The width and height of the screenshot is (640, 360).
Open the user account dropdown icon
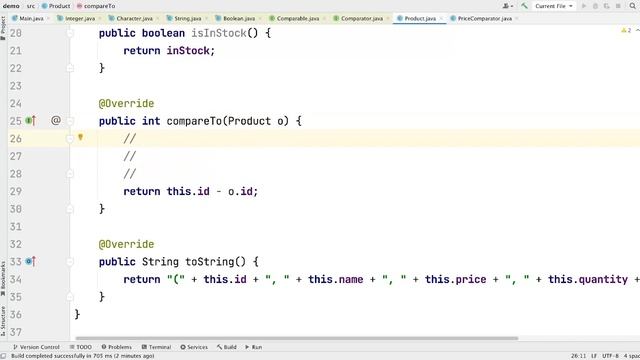508,6
